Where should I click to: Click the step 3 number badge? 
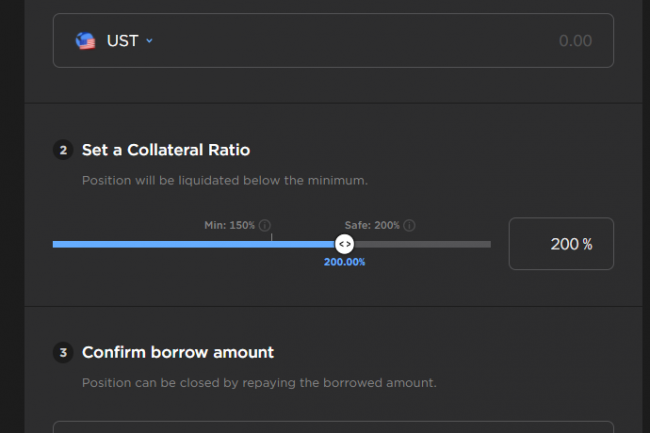click(x=63, y=352)
